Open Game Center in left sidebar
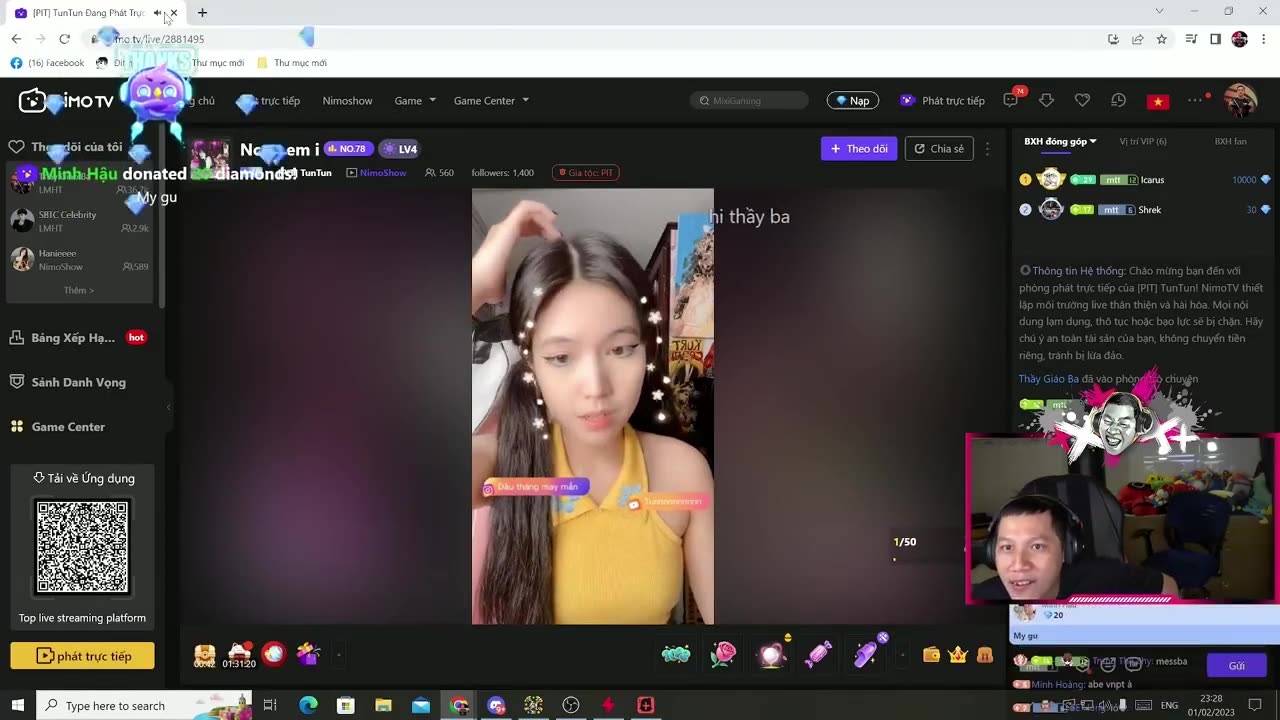The image size is (1280, 720). coord(58,427)
